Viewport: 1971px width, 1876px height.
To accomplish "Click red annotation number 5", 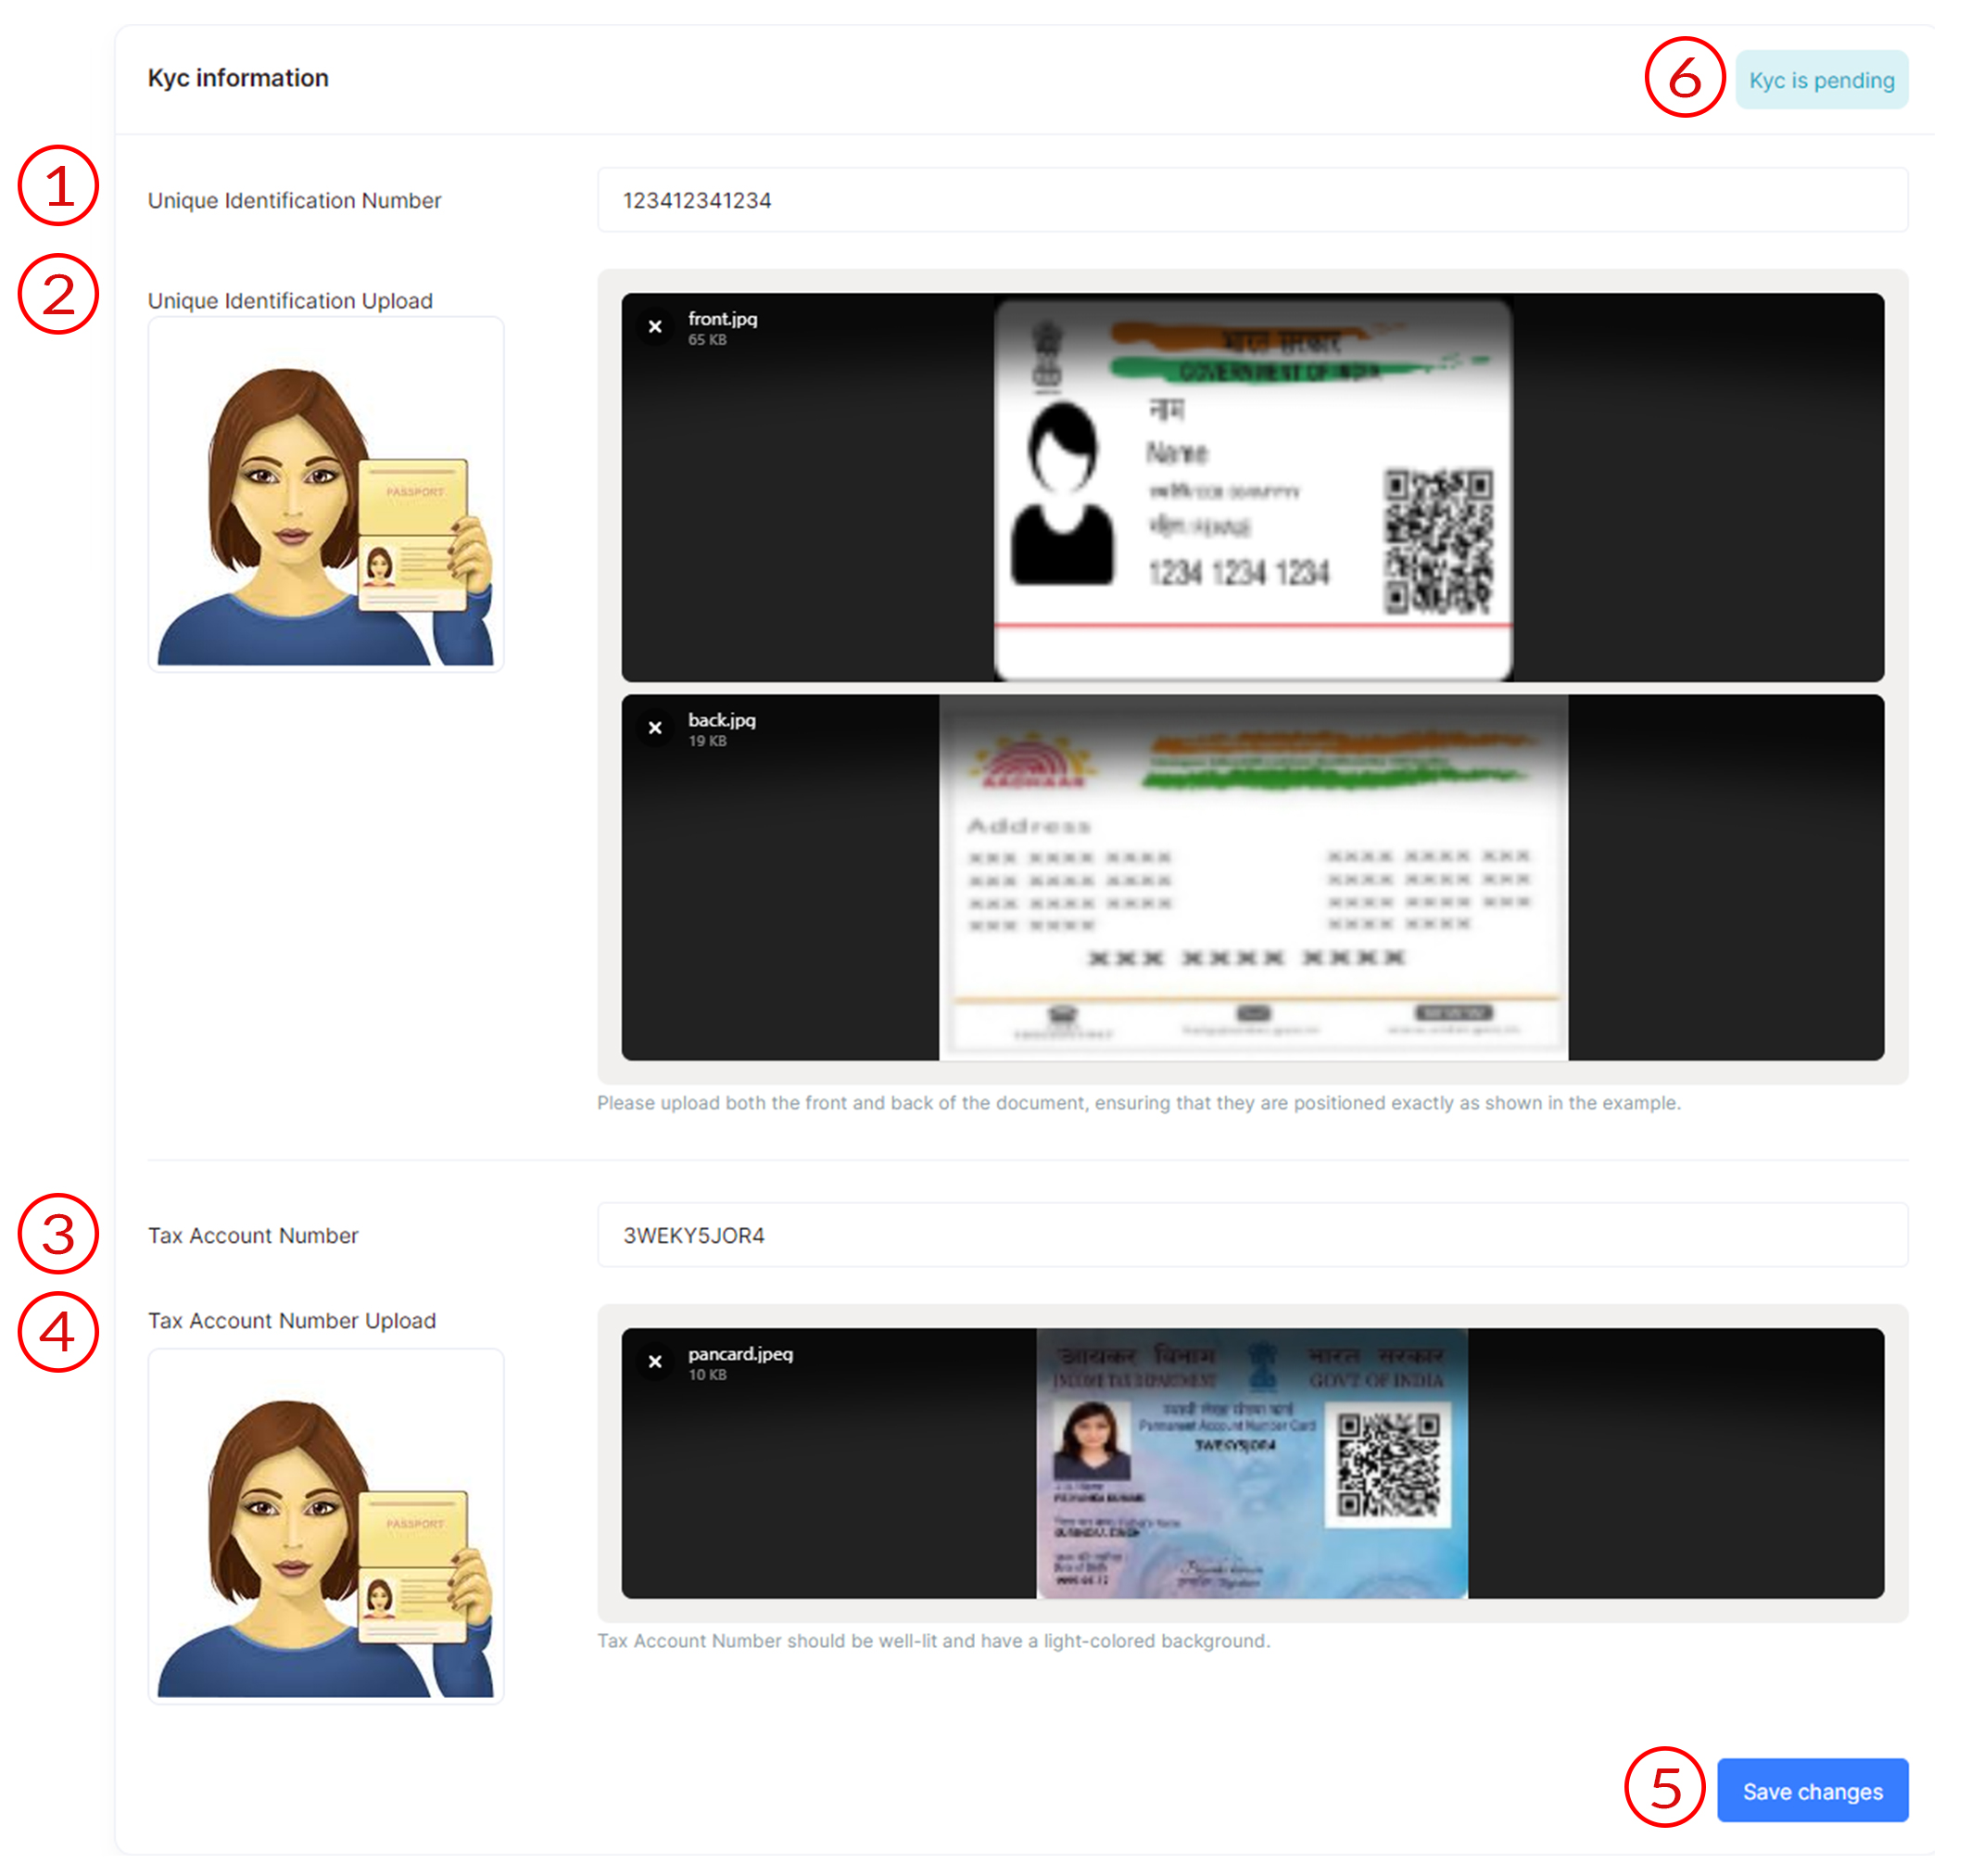I will pyautogui.click(x=1664, y=1787).
